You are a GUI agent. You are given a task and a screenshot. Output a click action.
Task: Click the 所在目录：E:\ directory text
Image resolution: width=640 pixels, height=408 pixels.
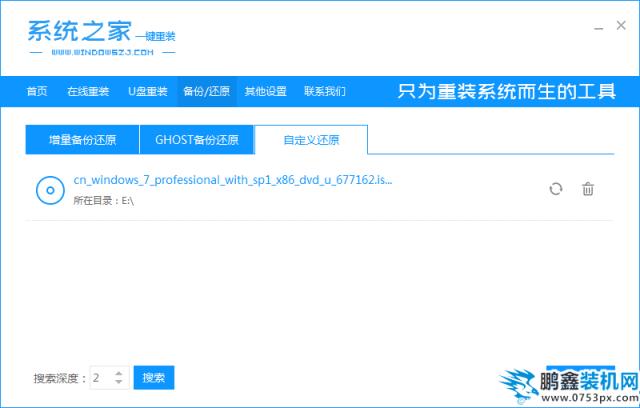coord(104,201)
